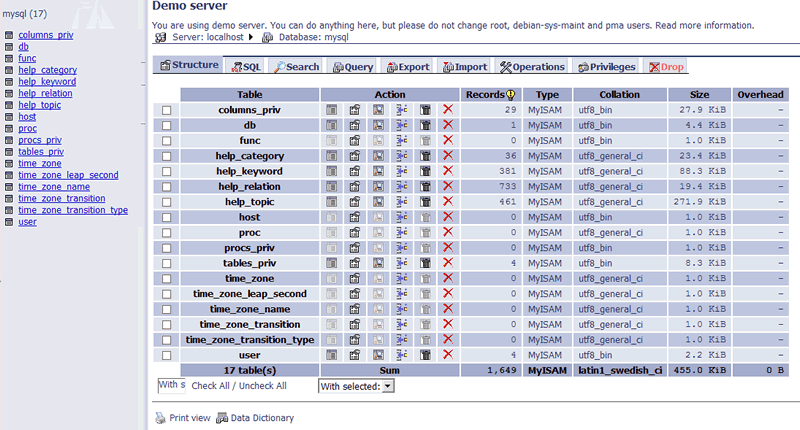Click the mysql (17) database heading

tap(24, 14)
